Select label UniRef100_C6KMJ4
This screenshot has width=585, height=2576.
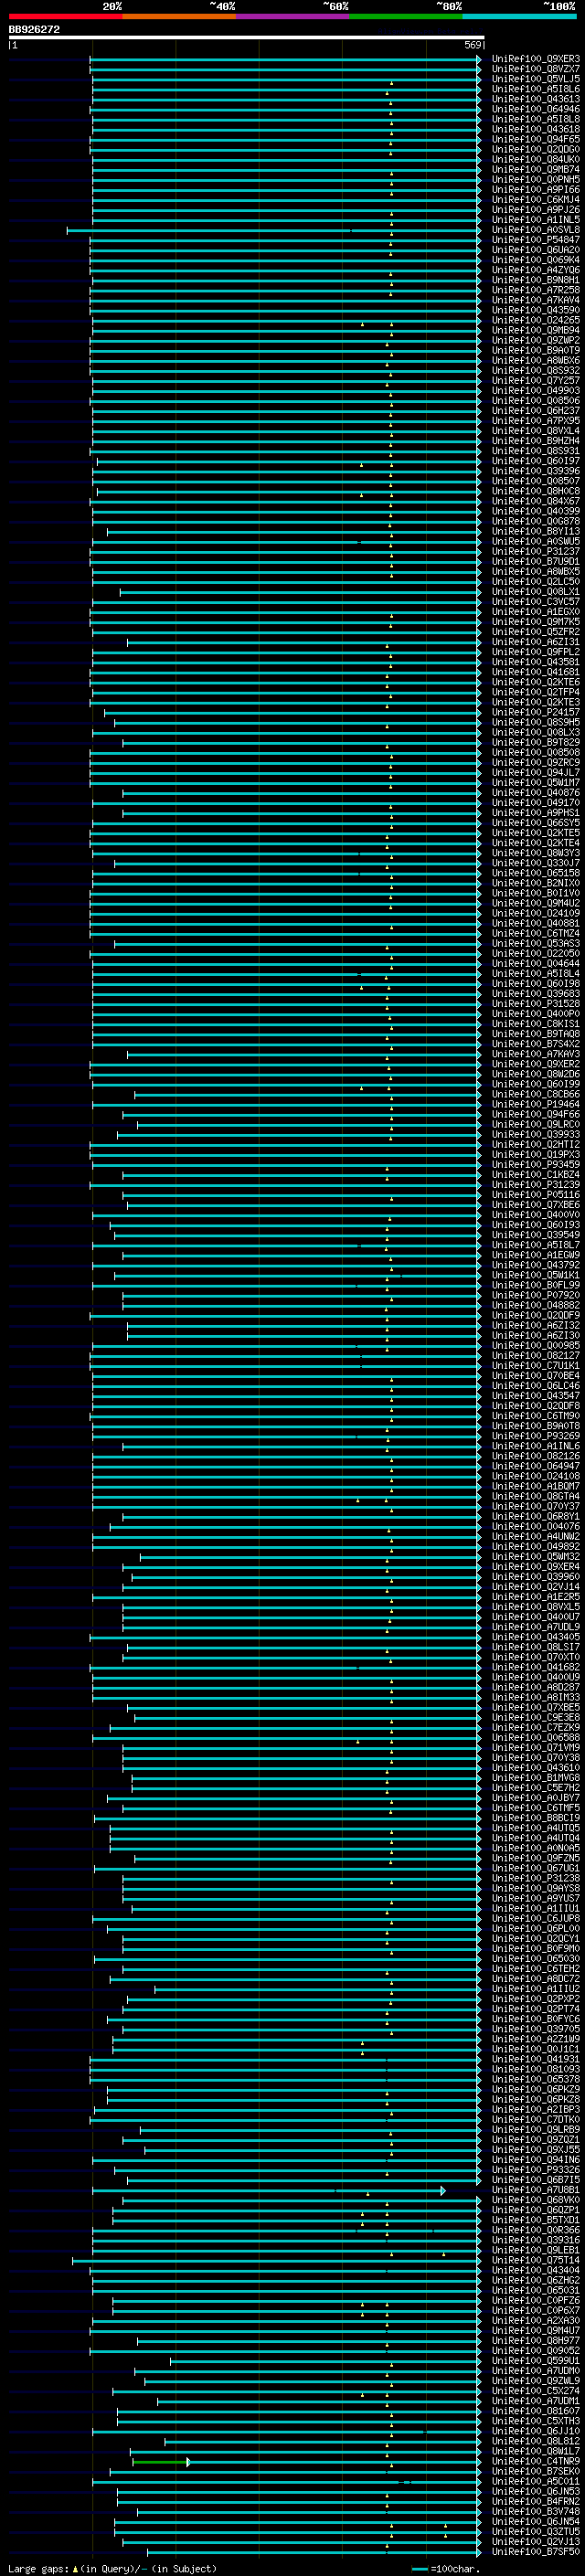pyautogui.click(x=535, y=200)
